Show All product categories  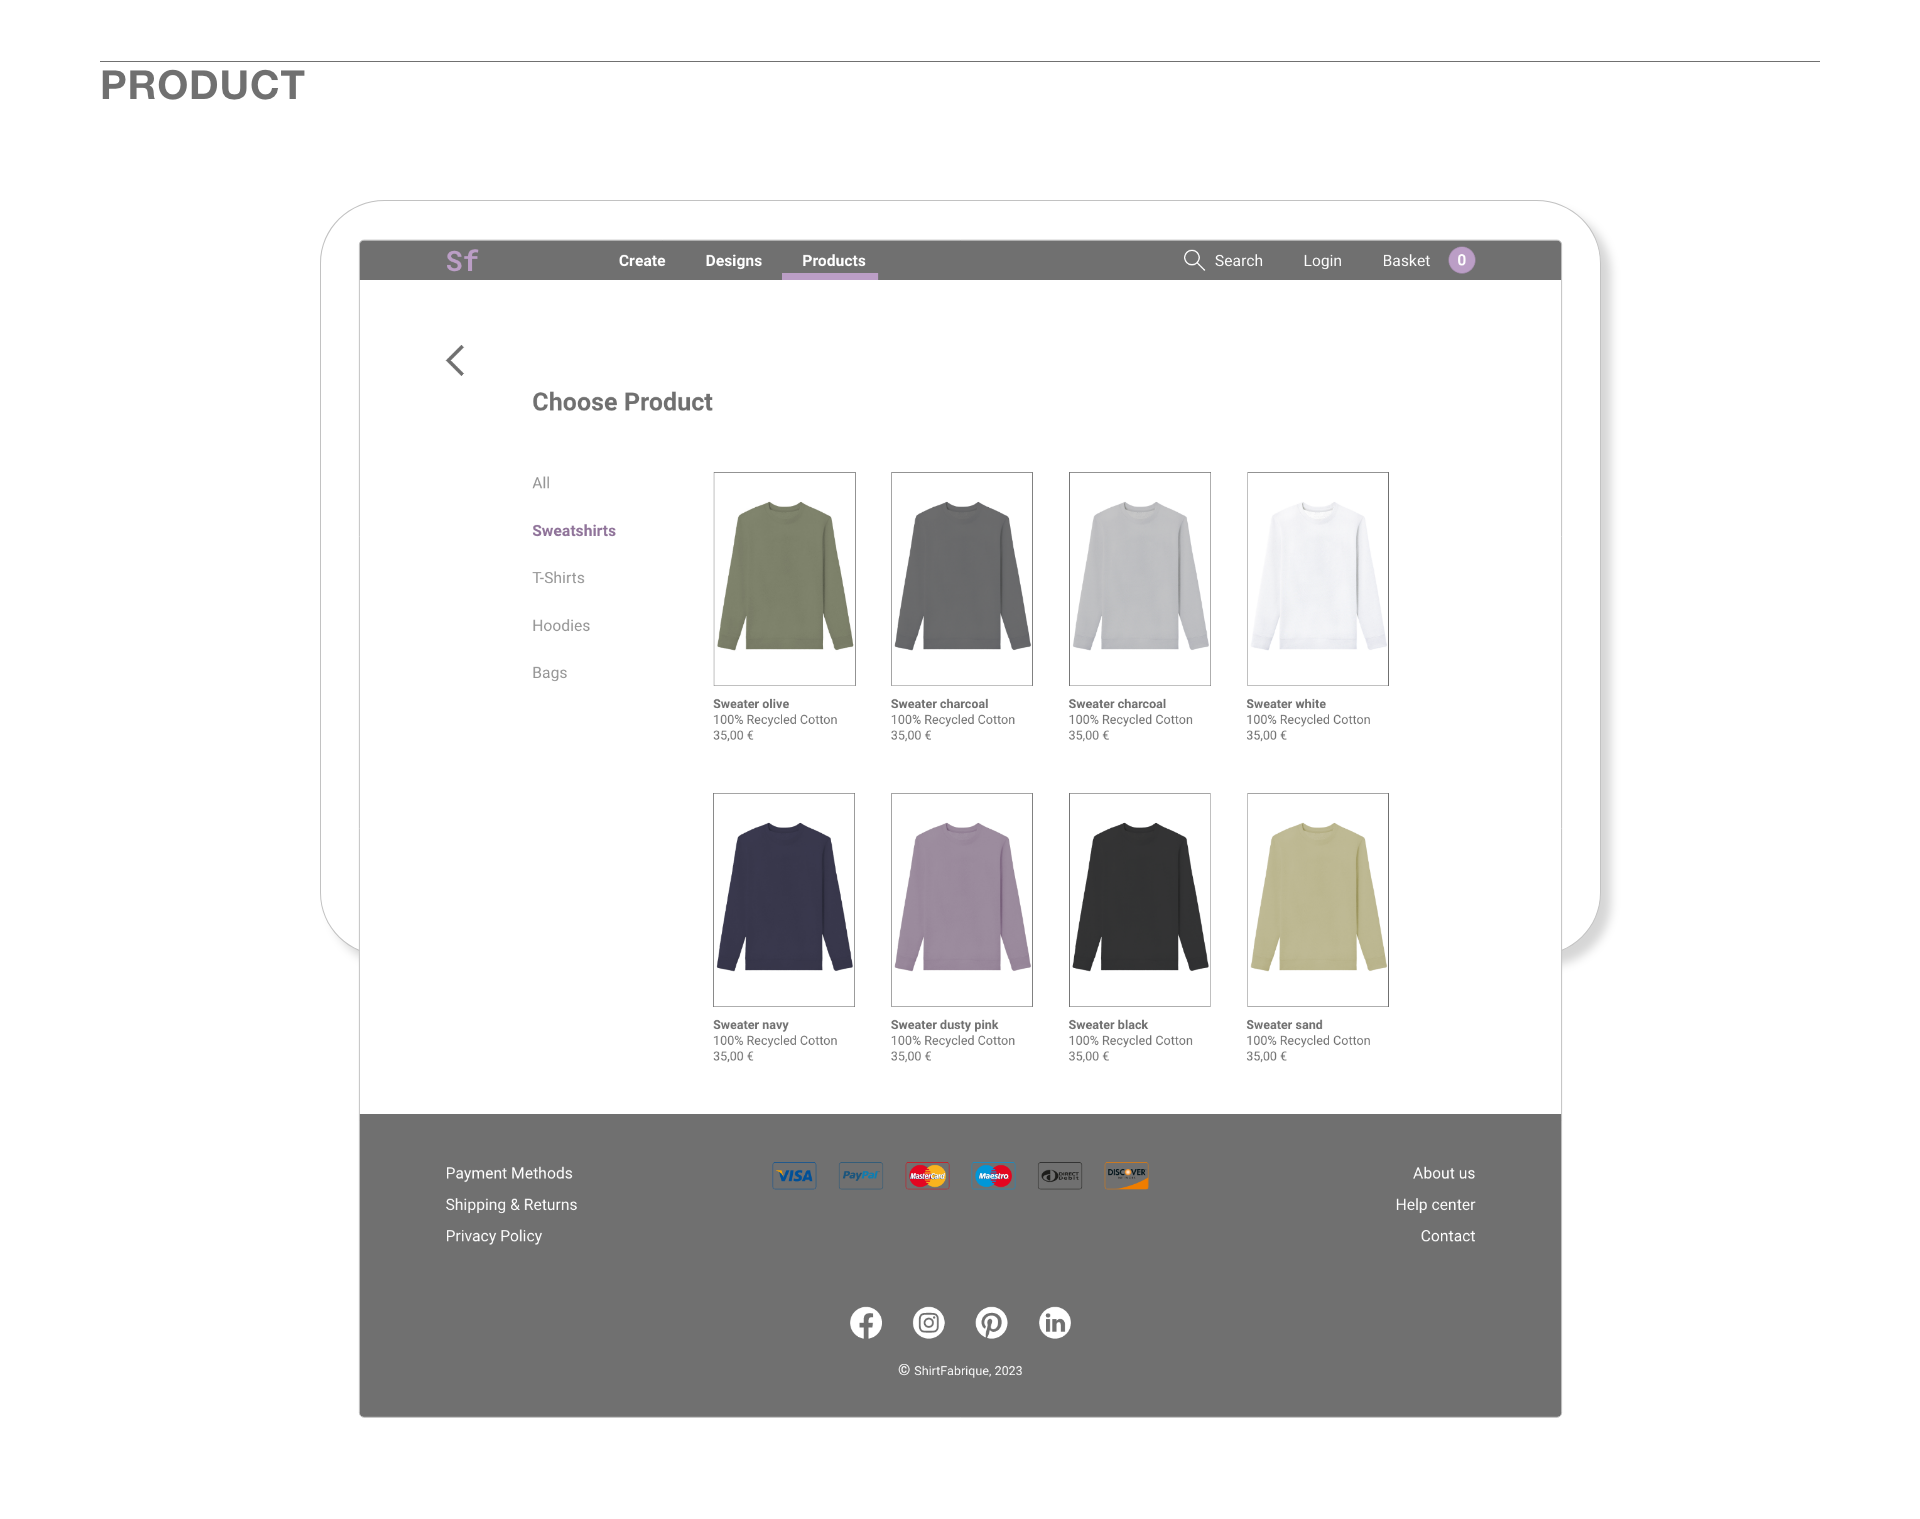[x=541, y=483]
